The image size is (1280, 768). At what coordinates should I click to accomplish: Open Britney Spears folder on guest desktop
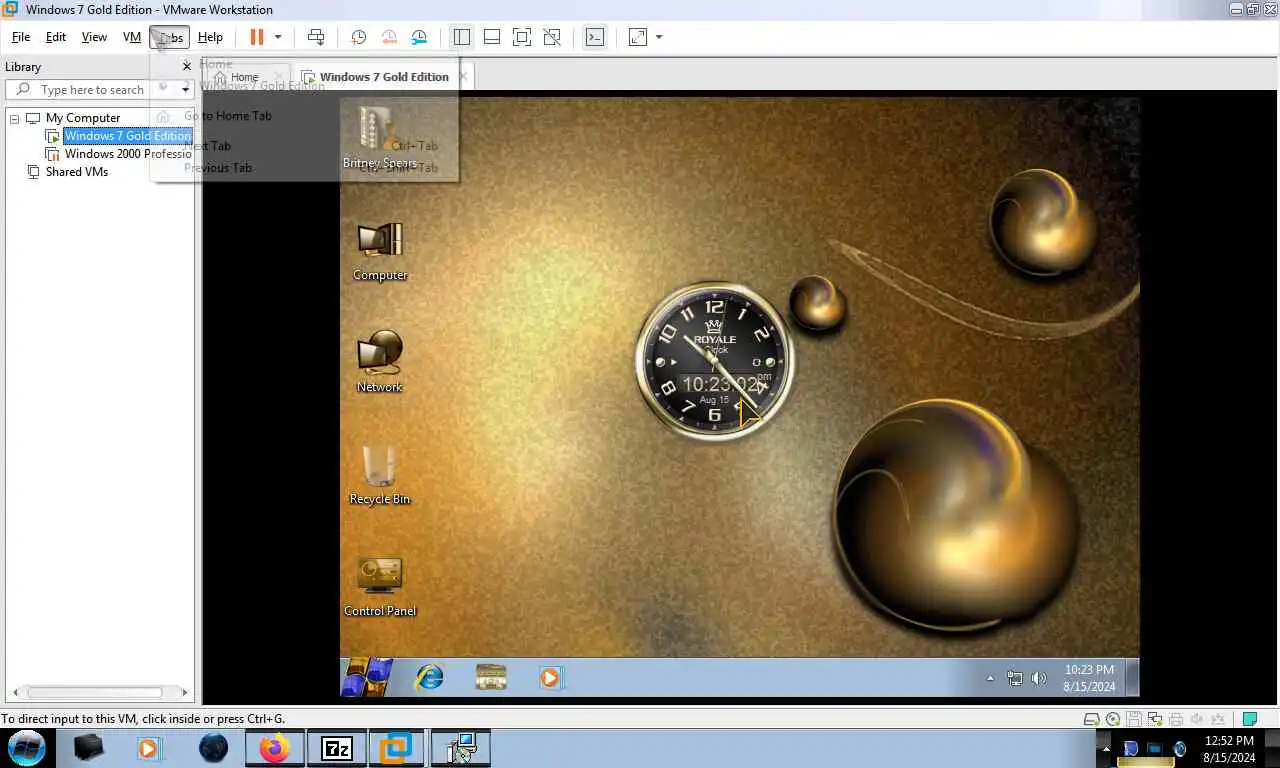click(380, 136)
